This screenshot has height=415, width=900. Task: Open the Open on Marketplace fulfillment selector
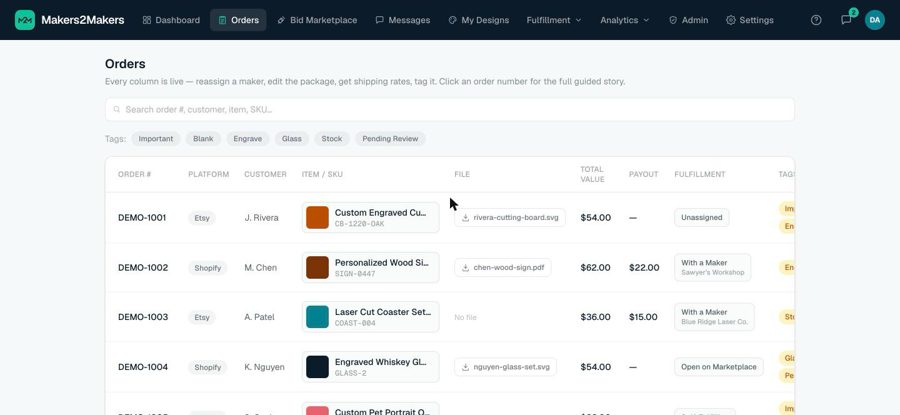tap(719, 367)
